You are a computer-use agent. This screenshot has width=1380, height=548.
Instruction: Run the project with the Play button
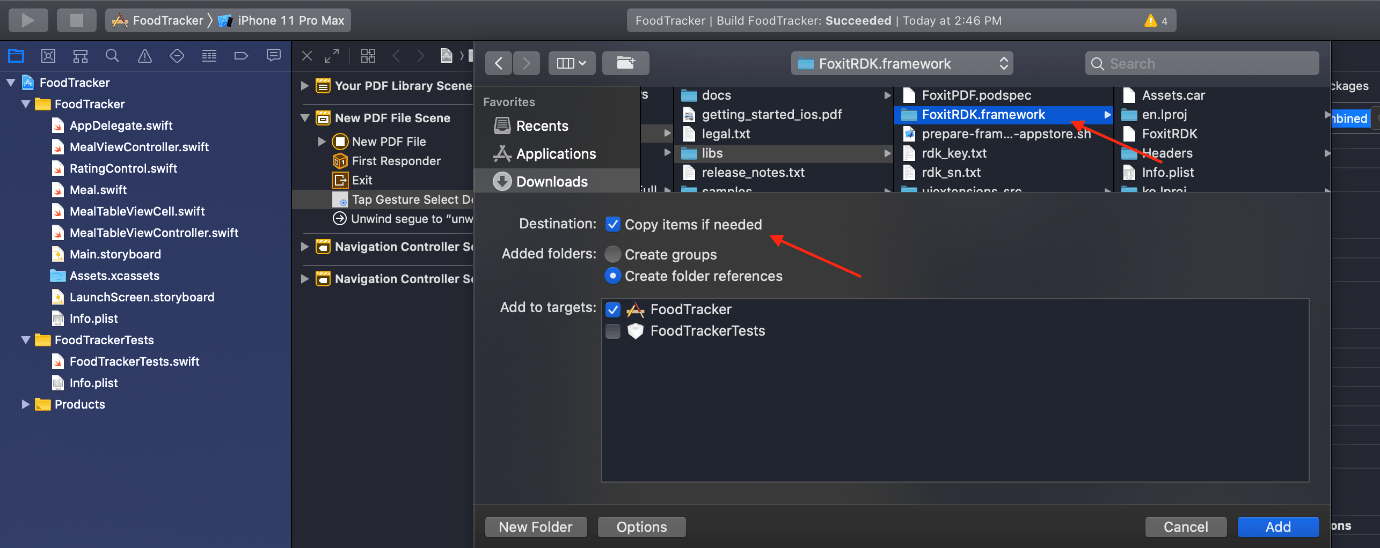tap(29, 20)
